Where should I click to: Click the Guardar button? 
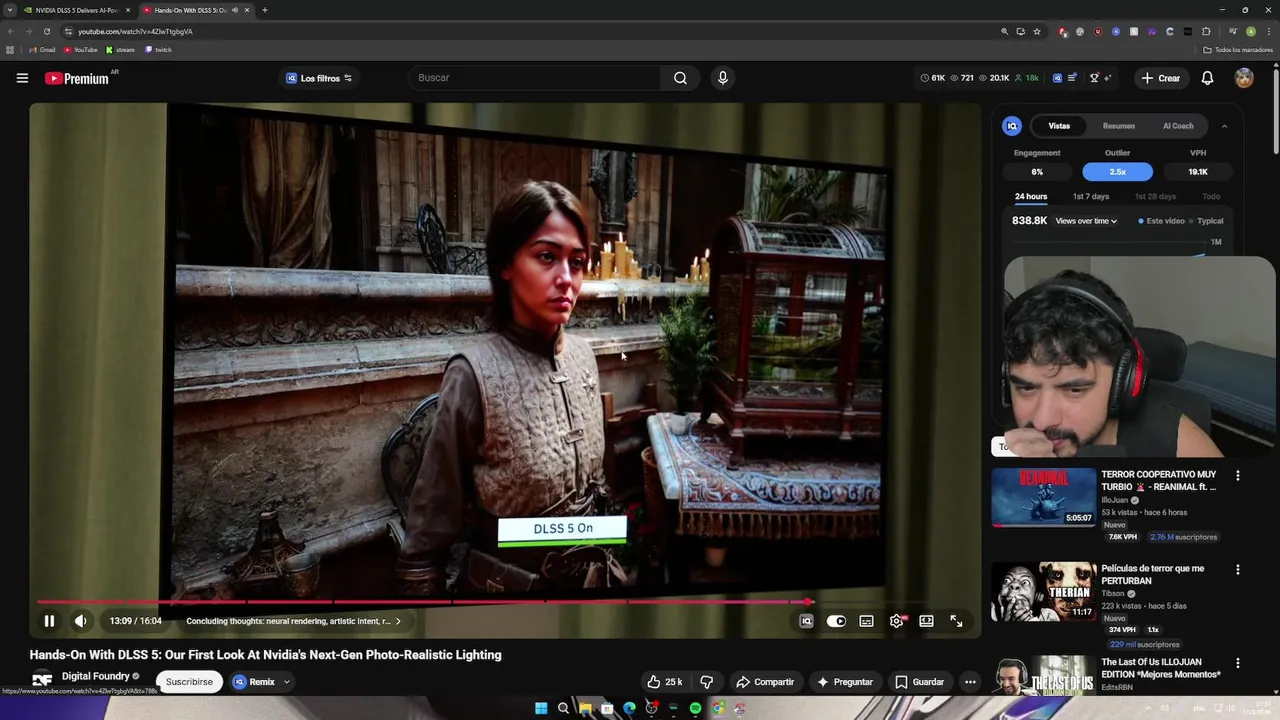click(920, 682)
